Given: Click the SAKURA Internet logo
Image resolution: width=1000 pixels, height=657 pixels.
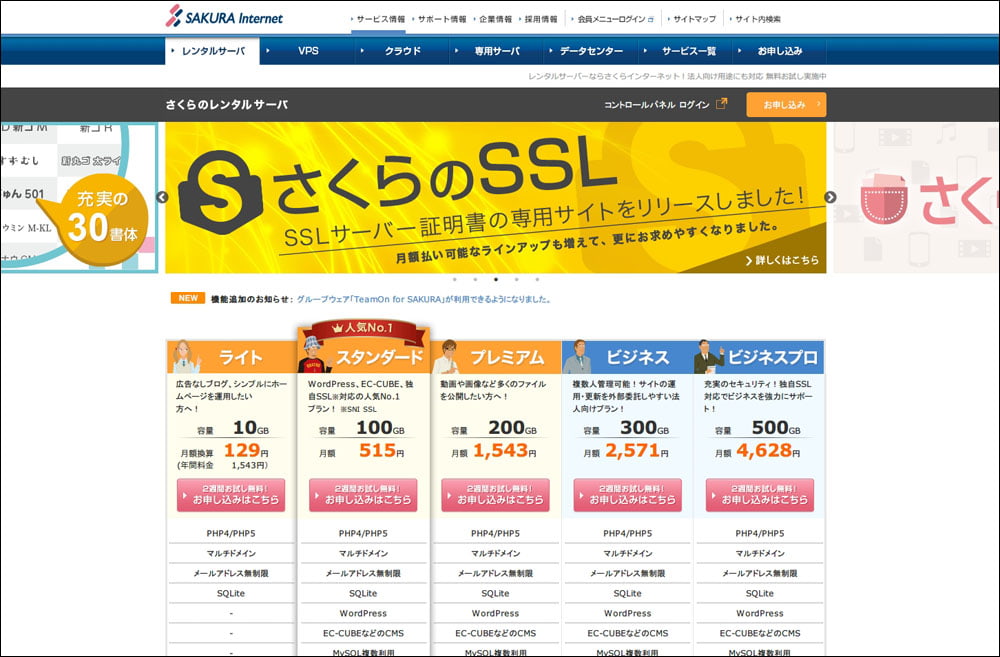Looking at the screenshot, I should coord(224,17).
